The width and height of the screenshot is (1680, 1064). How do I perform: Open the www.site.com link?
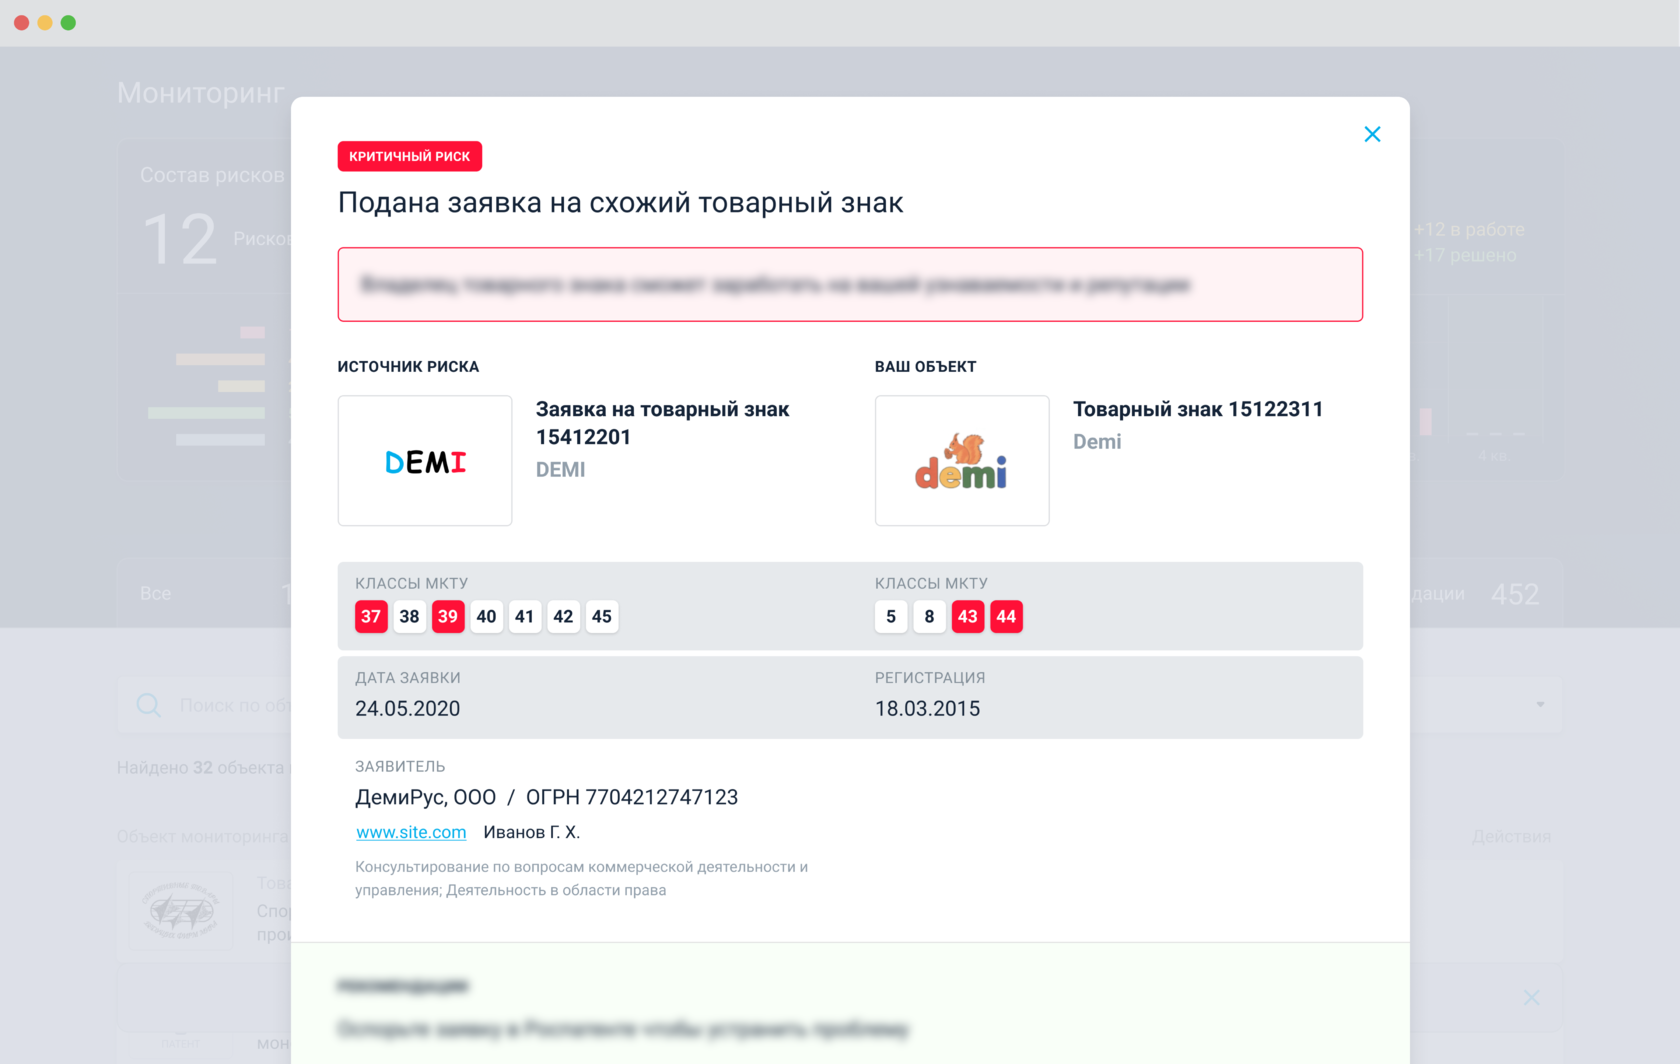pos(411,832)
